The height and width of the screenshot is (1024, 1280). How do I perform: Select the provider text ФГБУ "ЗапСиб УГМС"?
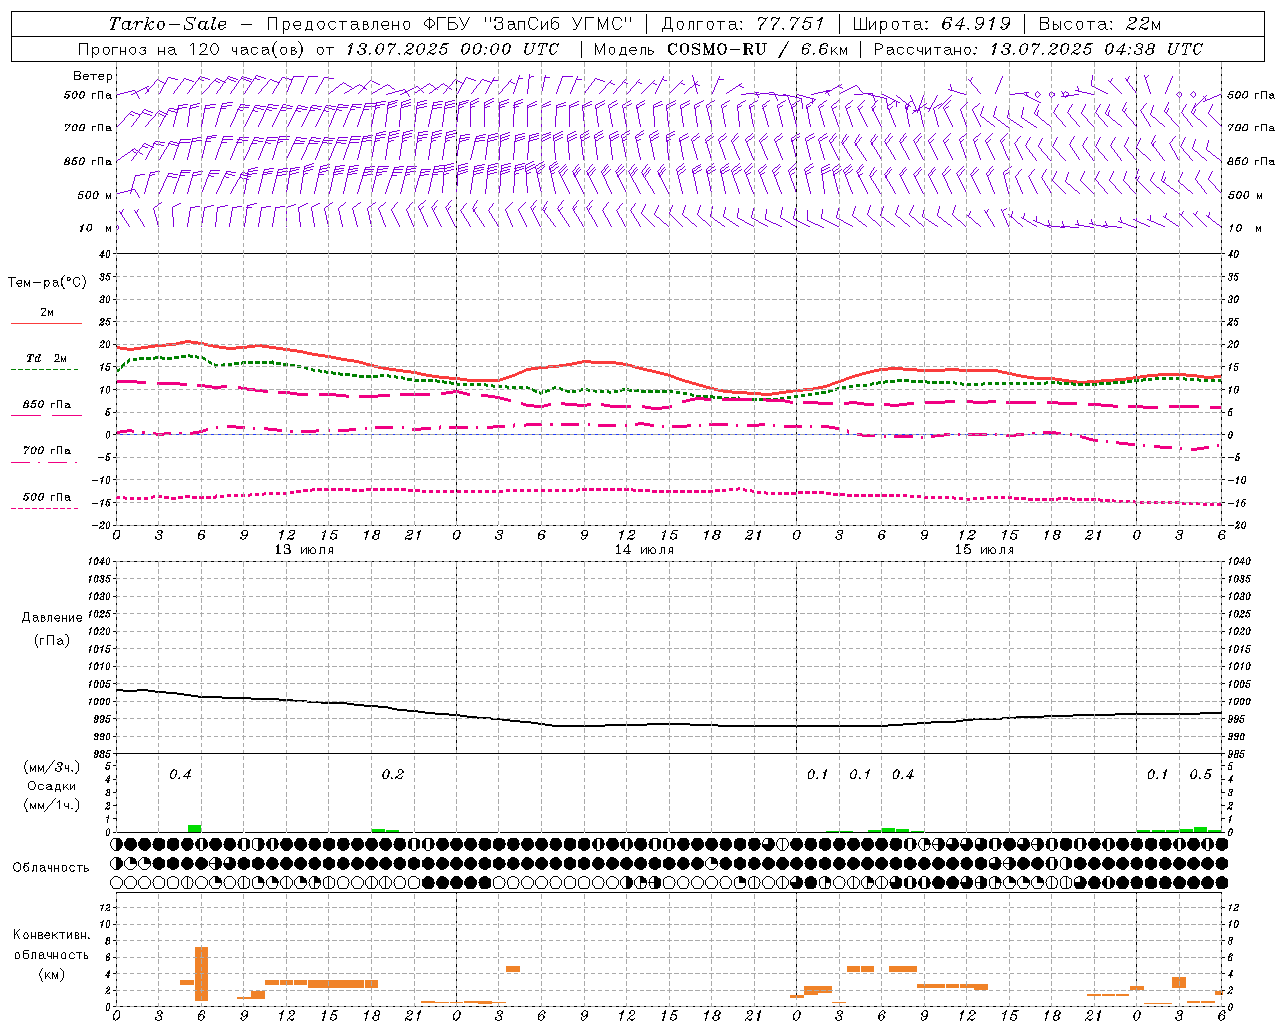pyautogui.click(x=527, y=24)
